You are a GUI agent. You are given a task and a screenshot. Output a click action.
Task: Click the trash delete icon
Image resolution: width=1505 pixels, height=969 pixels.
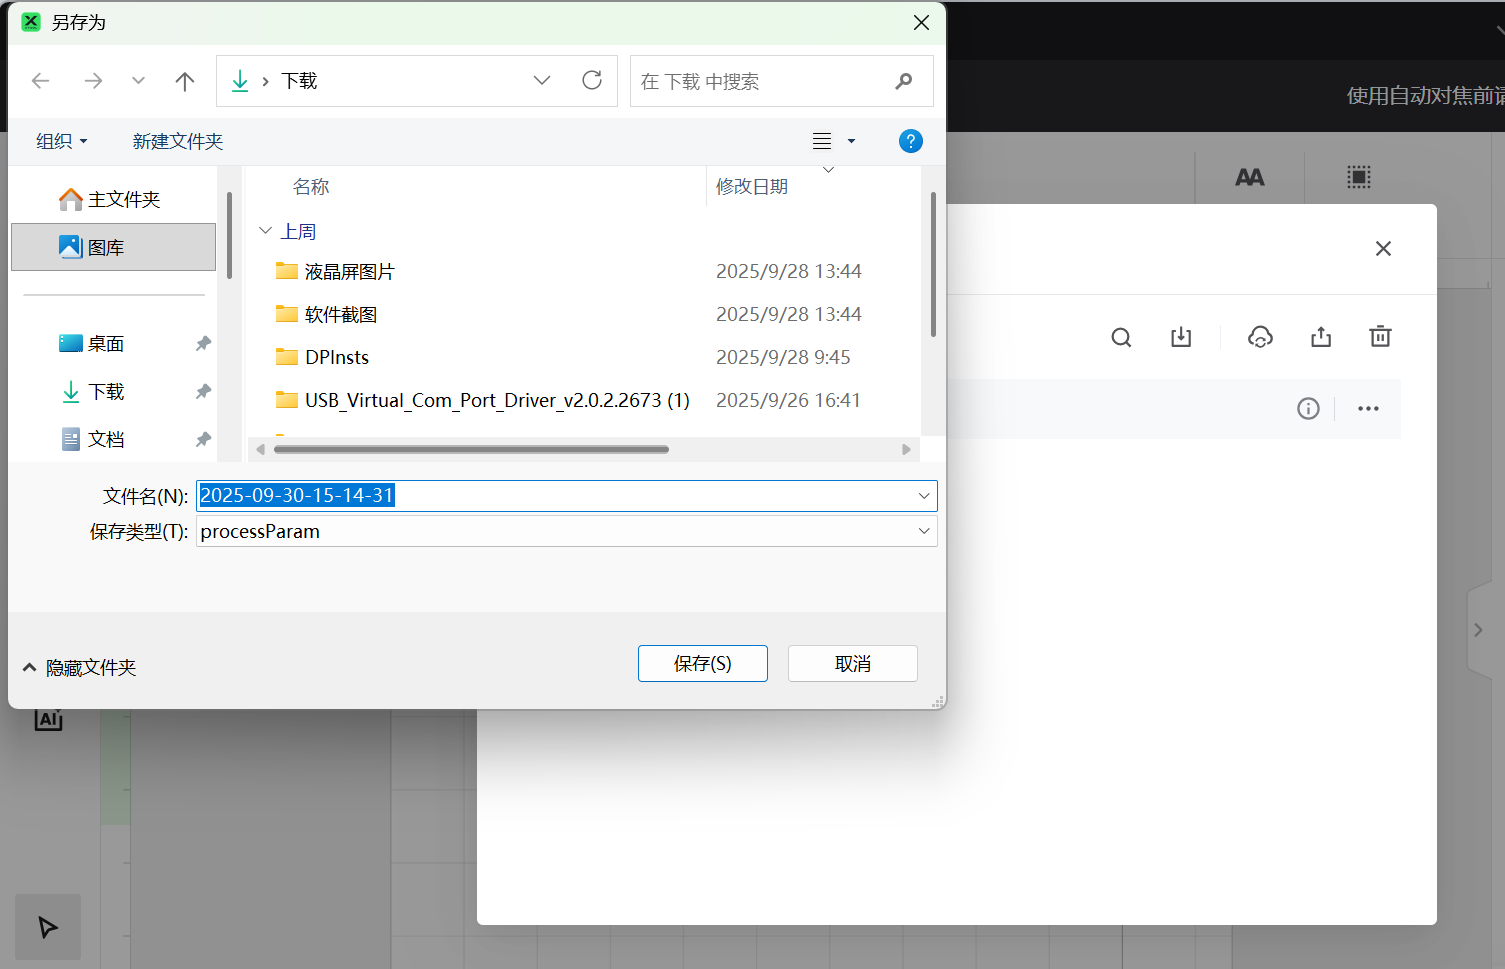tap(1380, 337)
